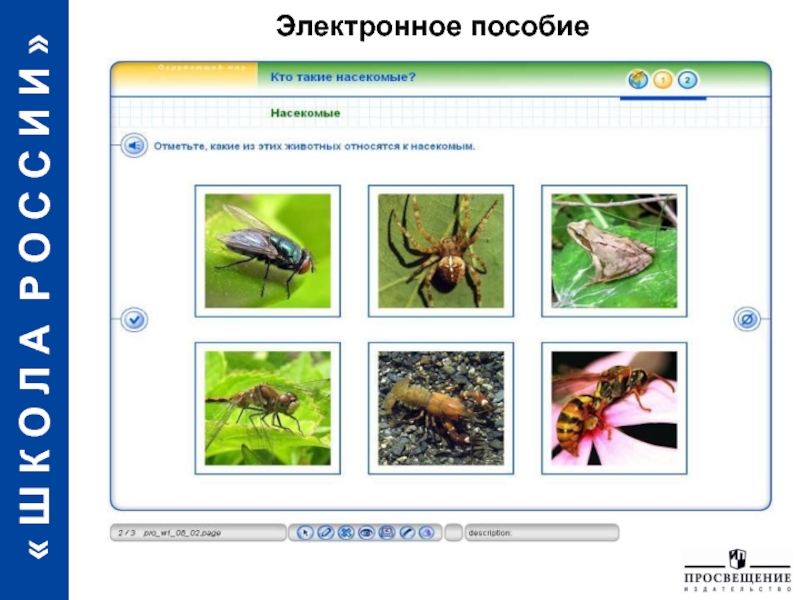Viewport: 800px width, 600px height.
Task: Click the cross eraser tool icon
Action: pyautogui.click(x=346, y=533)
